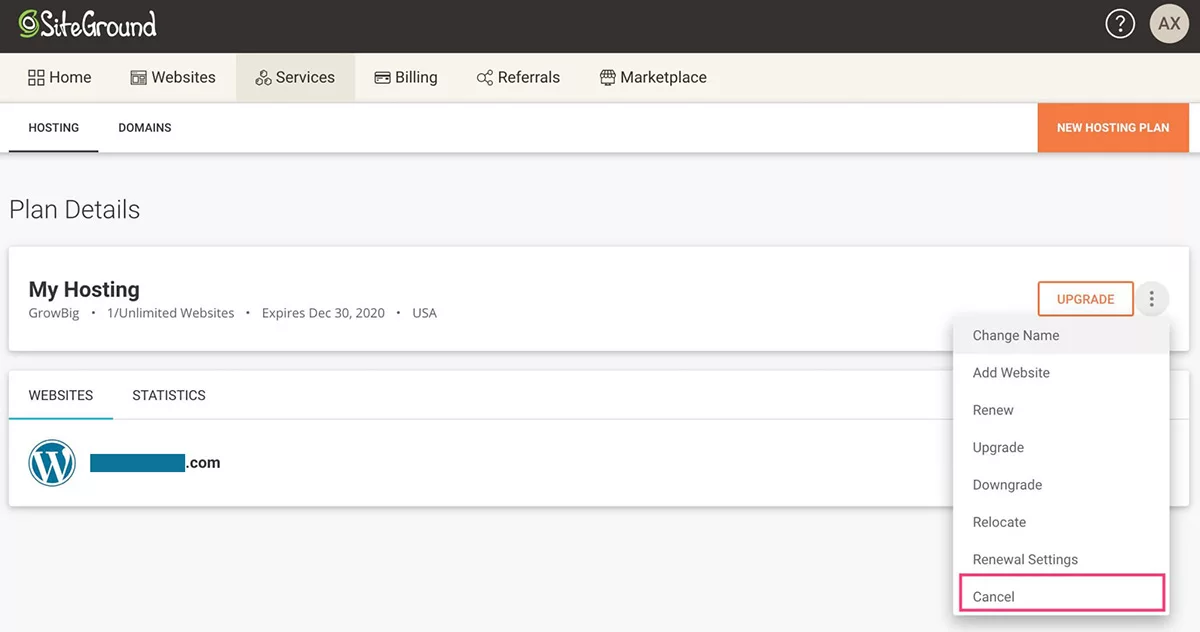Navigate to Referrals page
The image size is (1200, 632).
click(518, 77)
